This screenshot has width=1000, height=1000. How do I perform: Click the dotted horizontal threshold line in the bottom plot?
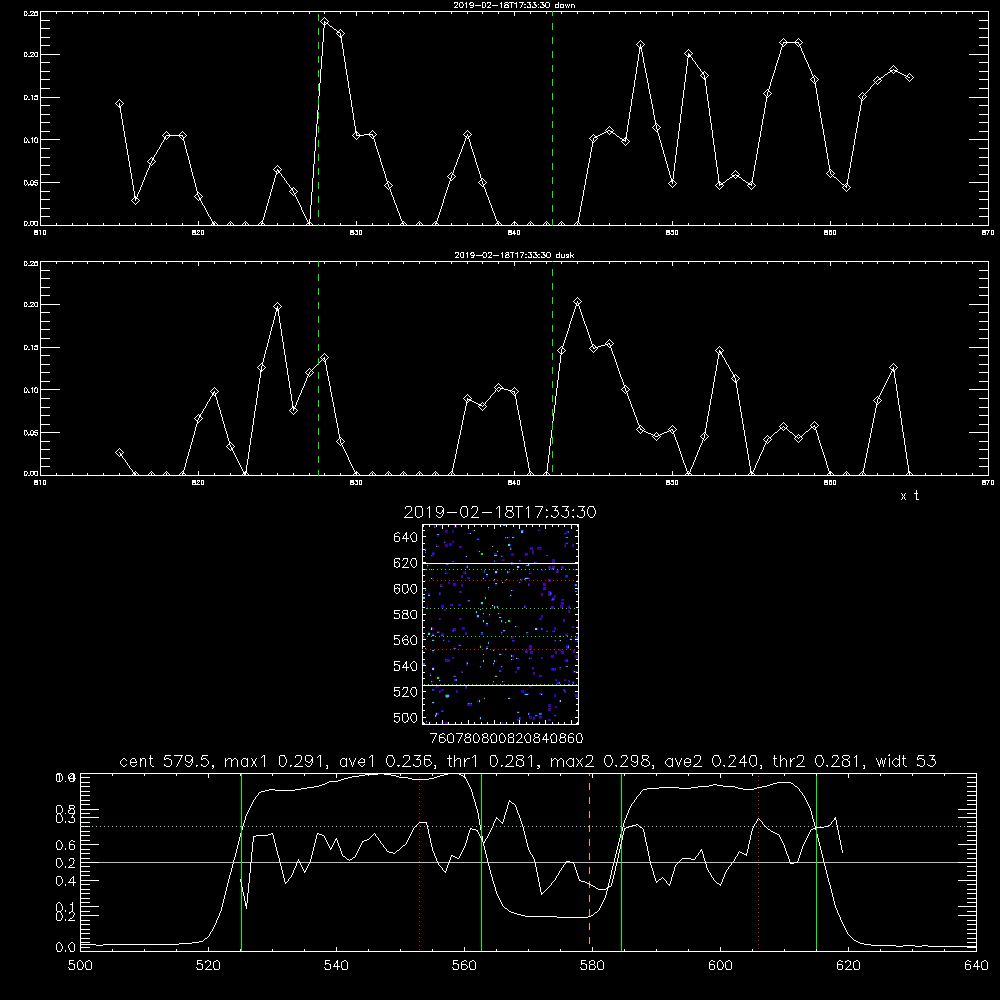coord(528,827)
